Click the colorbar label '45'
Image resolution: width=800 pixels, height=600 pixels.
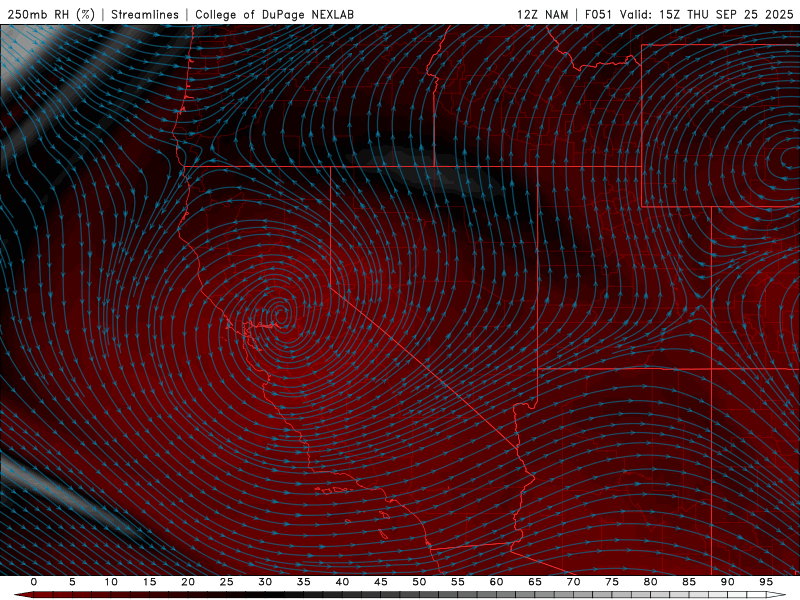pyautogui.click(x=381, y=582)
